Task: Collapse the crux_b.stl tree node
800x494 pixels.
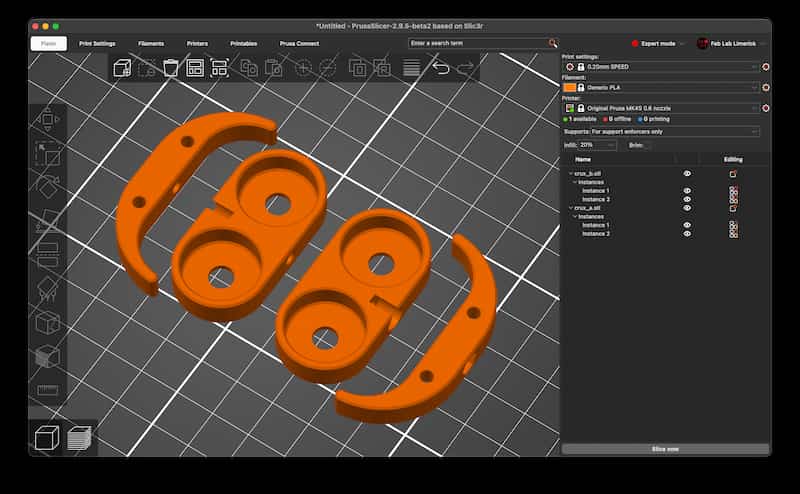Action: (571, 174)
